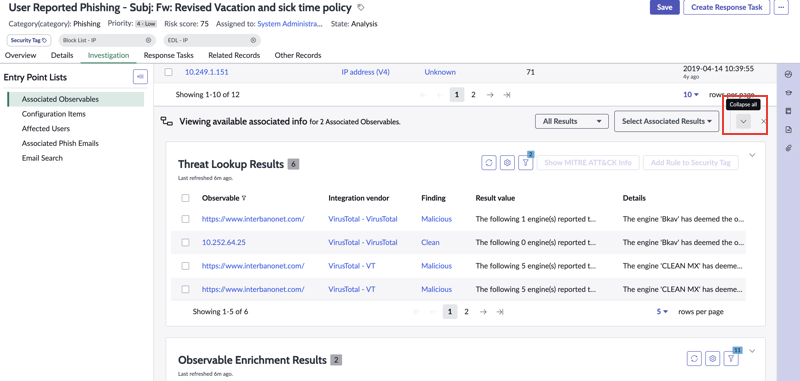Open the 10.252.64.25 observable link

point(223,242)
